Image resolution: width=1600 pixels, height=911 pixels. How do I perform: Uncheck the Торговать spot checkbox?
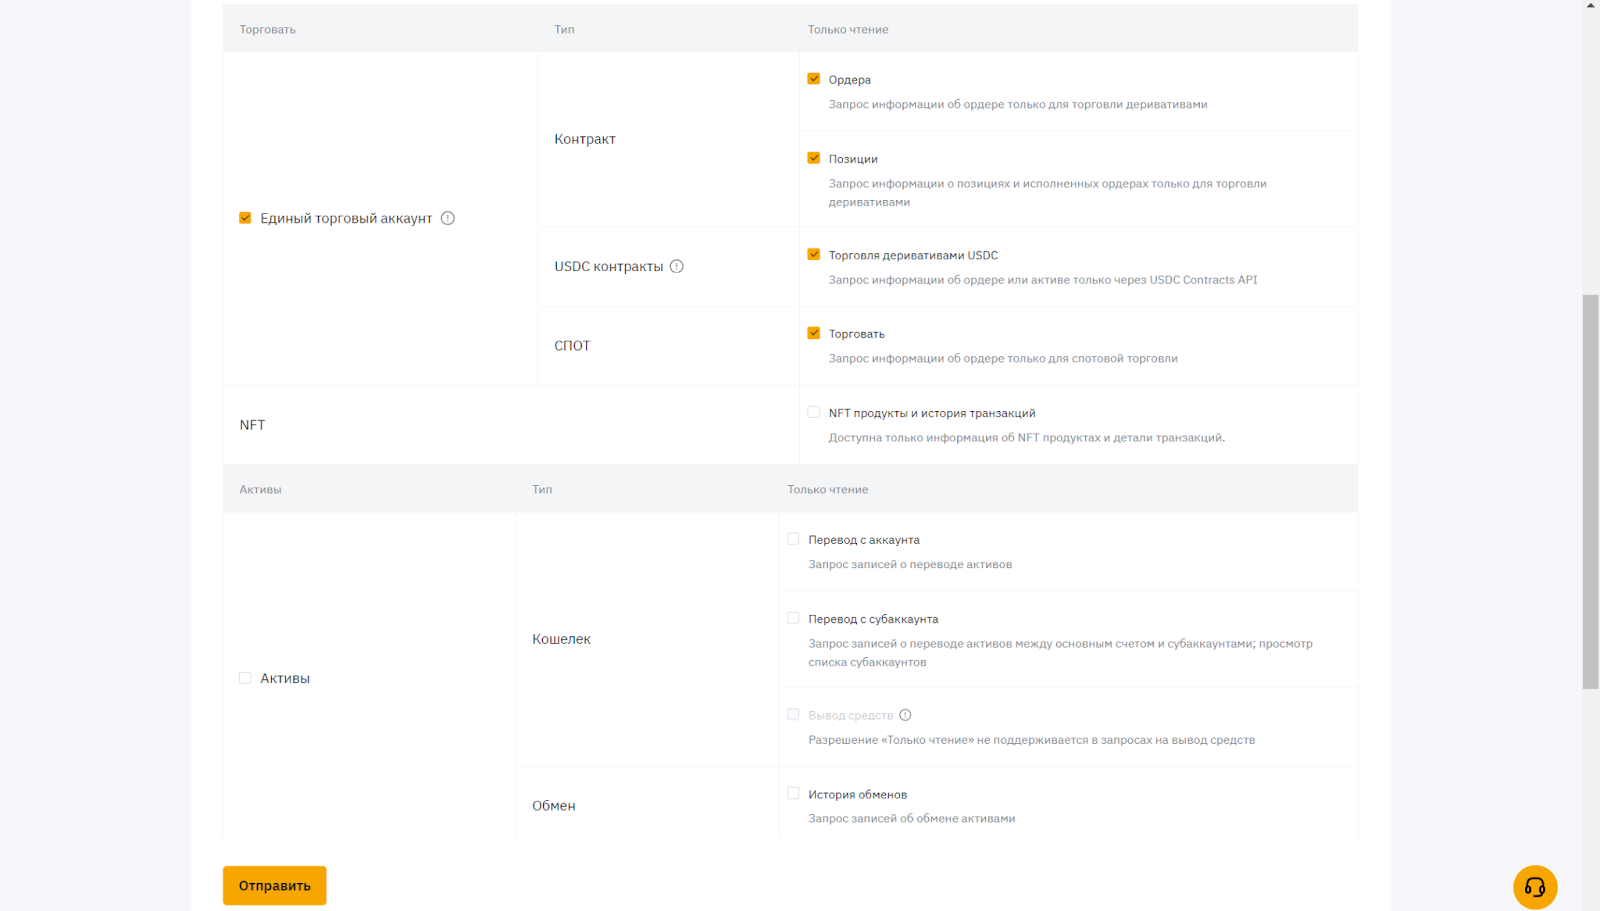(814, 333)
